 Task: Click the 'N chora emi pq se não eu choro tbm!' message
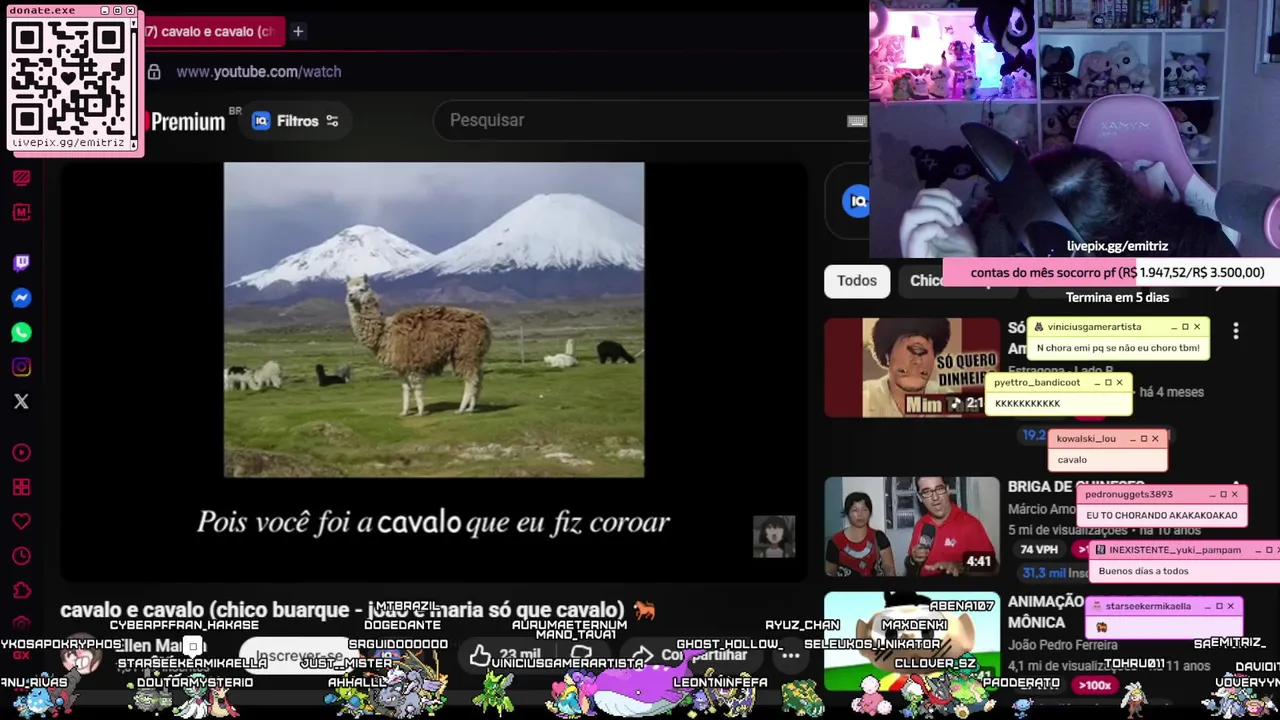(x=1118, y=348)
